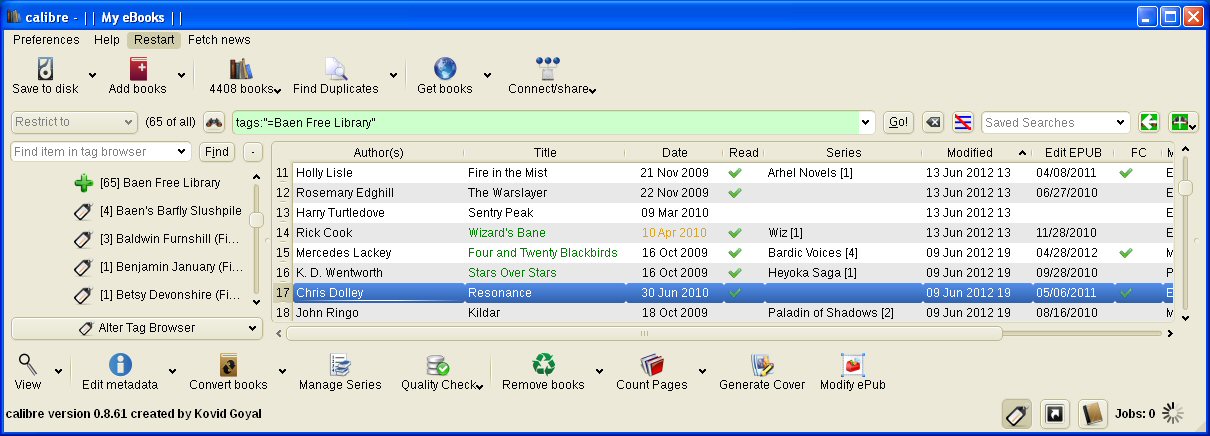Image resolution: width=1210 pixels, height=436 pixels.
Task: Click the Restart menu item
Action: click(154, 40)
